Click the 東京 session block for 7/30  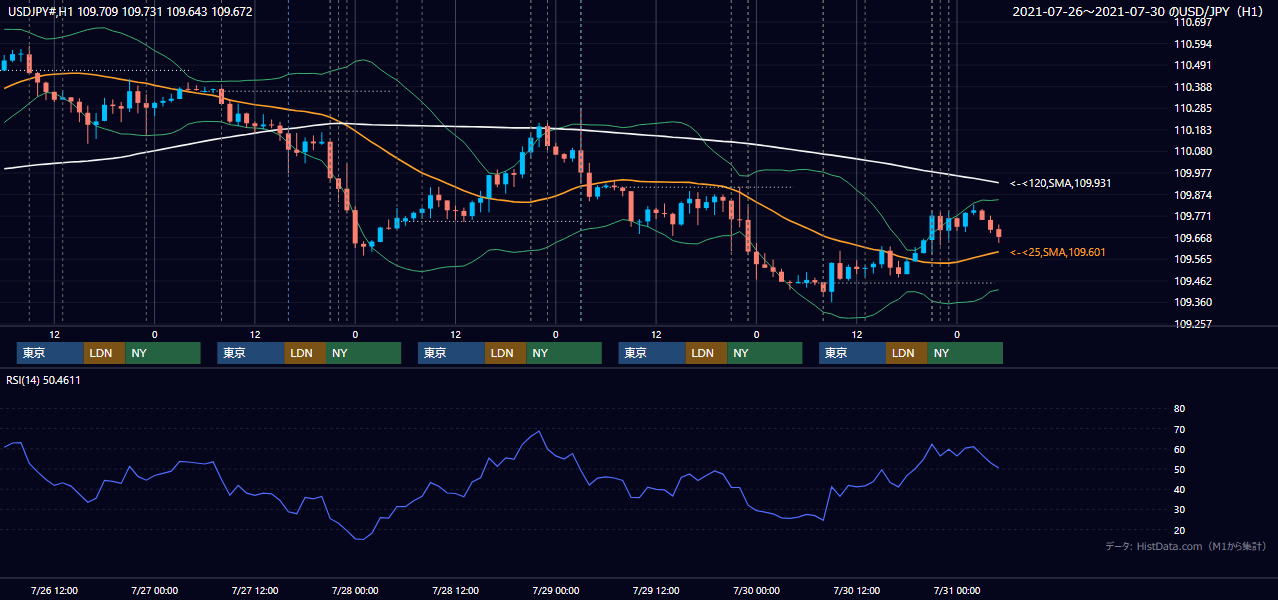(852, 353)
